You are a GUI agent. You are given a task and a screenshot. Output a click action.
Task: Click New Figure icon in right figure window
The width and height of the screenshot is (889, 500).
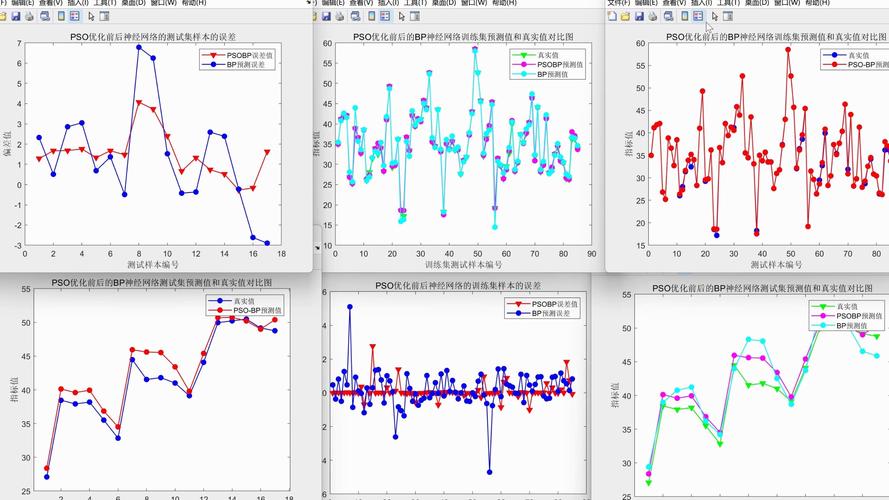coord(612,16)
